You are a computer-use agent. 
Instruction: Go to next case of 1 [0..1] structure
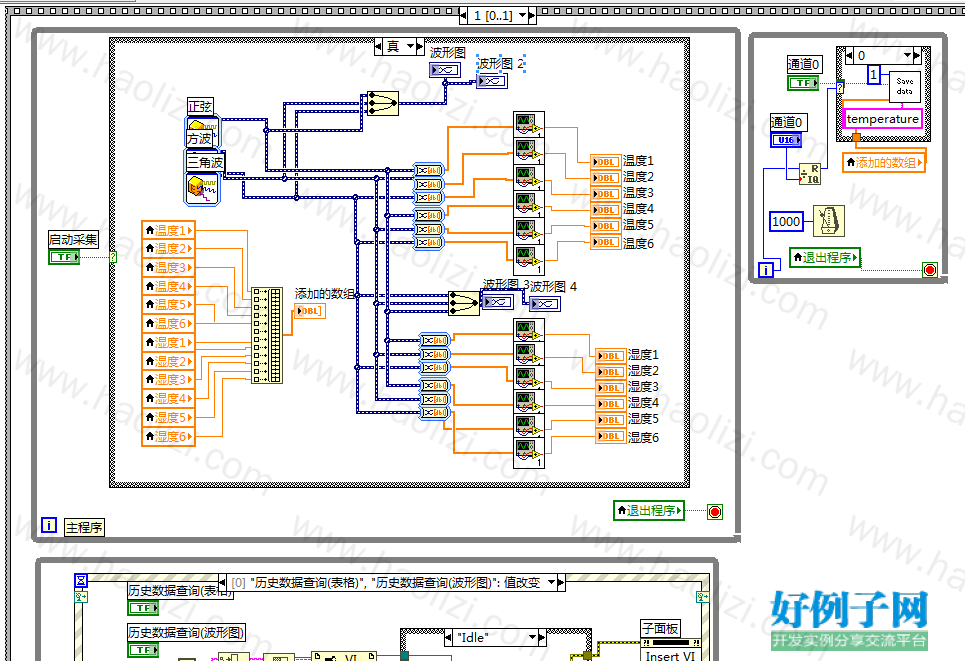pos(532,15)
